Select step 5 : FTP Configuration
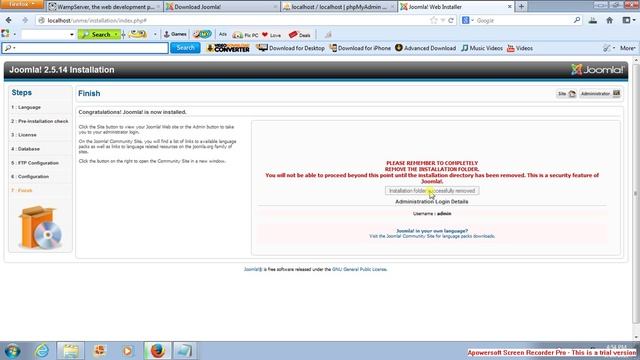Viewport: 640px width, 360px height. click(x=35, y=163)
